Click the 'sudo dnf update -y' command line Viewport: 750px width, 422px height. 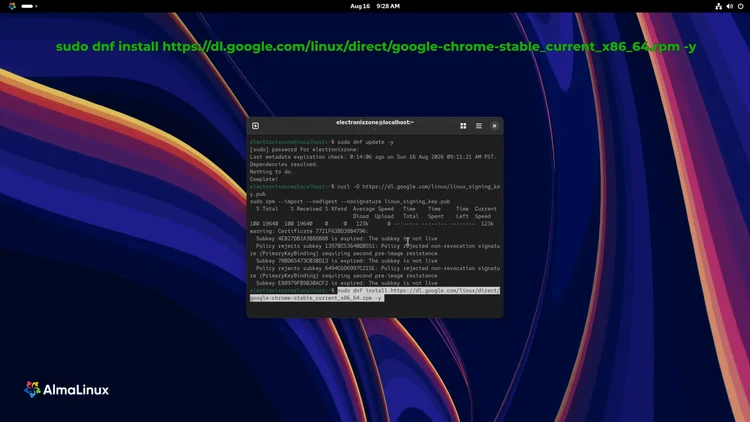coord(322,142)
